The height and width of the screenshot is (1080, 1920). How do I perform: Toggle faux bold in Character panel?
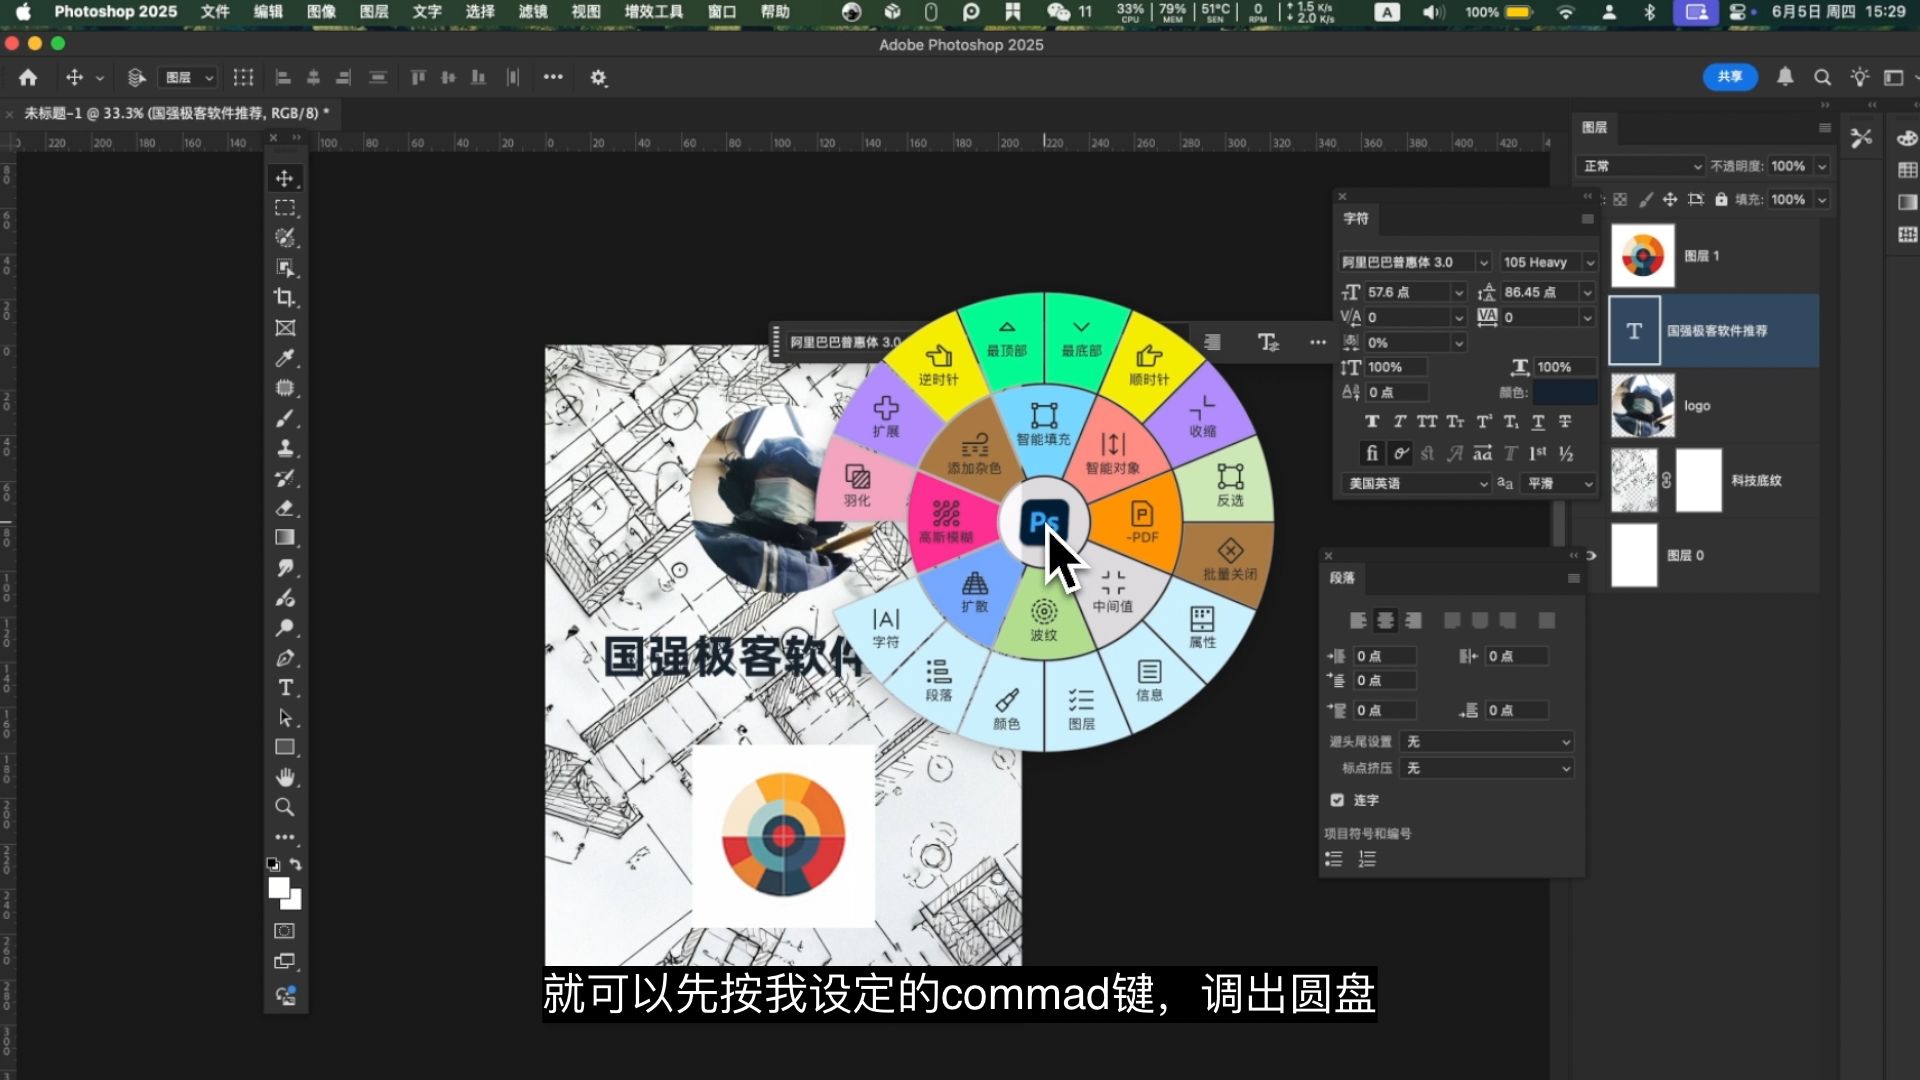pos(1372,422)
